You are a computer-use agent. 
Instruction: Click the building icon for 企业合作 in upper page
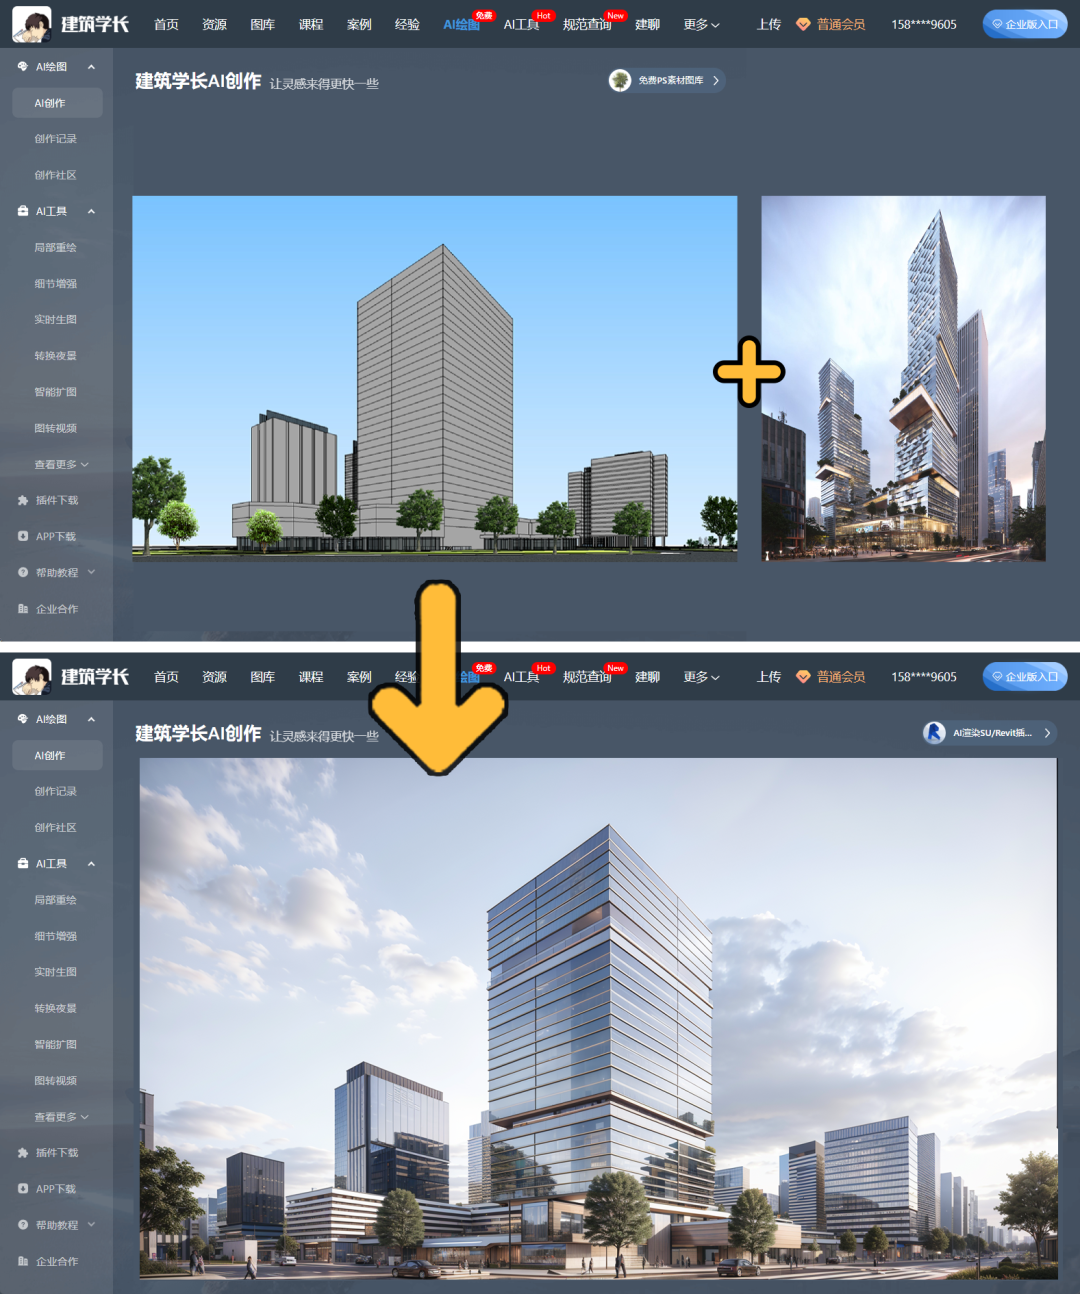pyautogui.click(x=23, y=608)
